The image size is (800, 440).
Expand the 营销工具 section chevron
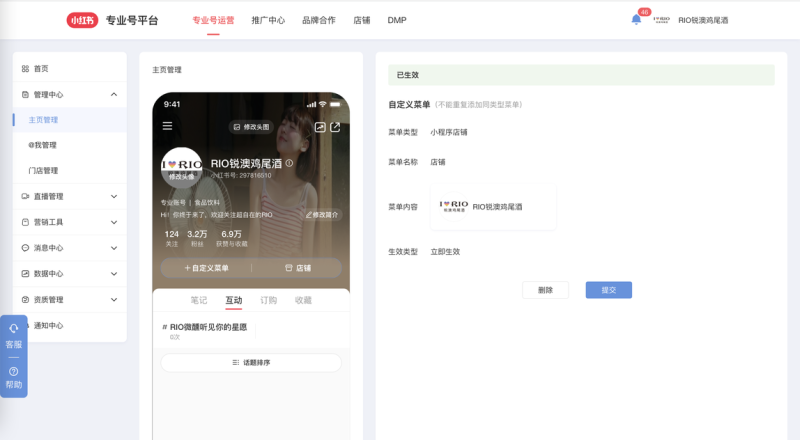point(114,222)
